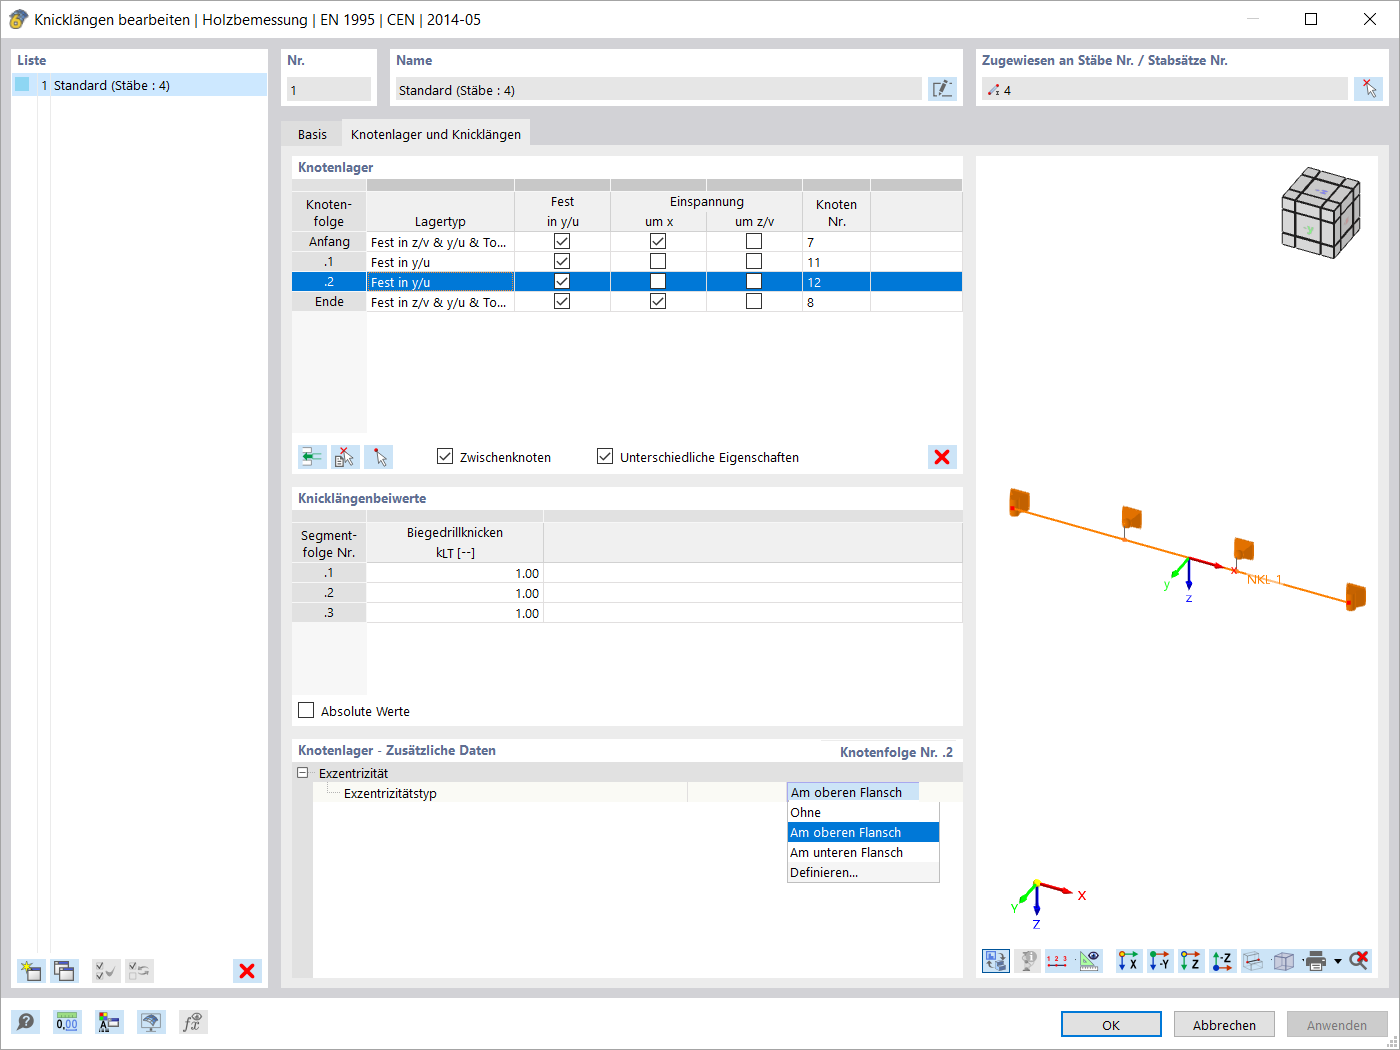Uncheck Einspannung um x for Anfang row
The height and width of the screenshot is (1050, 1400).
pyautogui.click(x=658, y=241)
